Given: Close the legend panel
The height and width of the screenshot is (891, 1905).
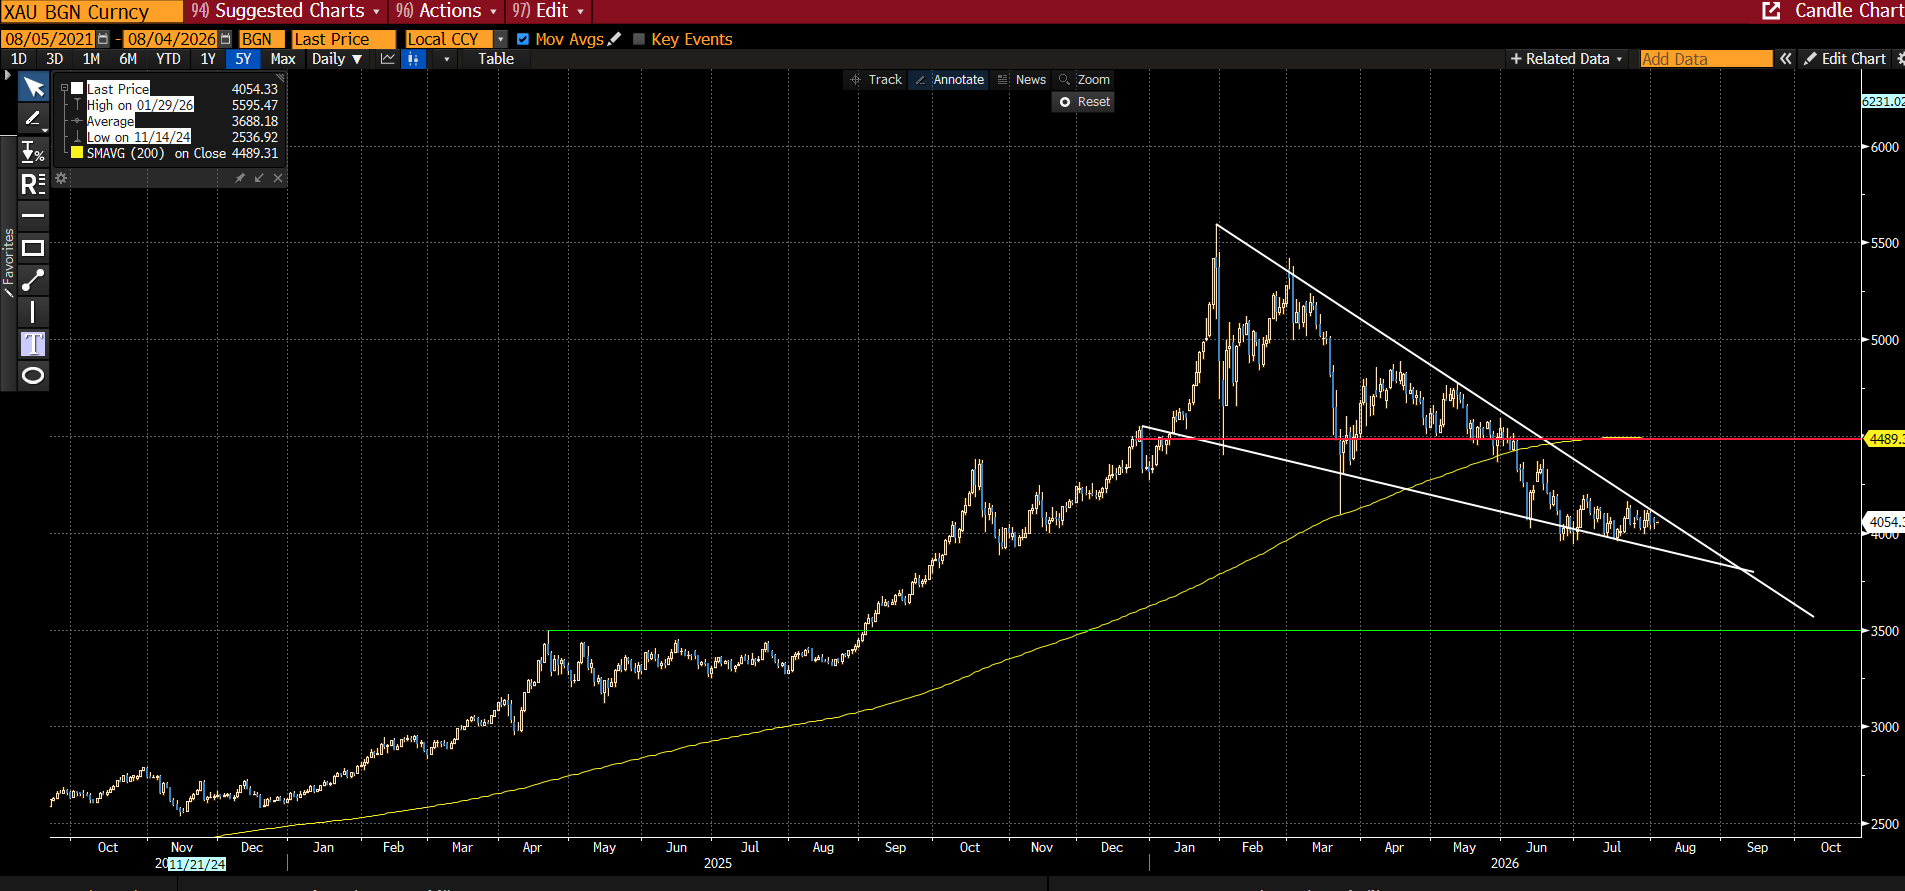Looking at the screenshot, I should click(278, 178).
